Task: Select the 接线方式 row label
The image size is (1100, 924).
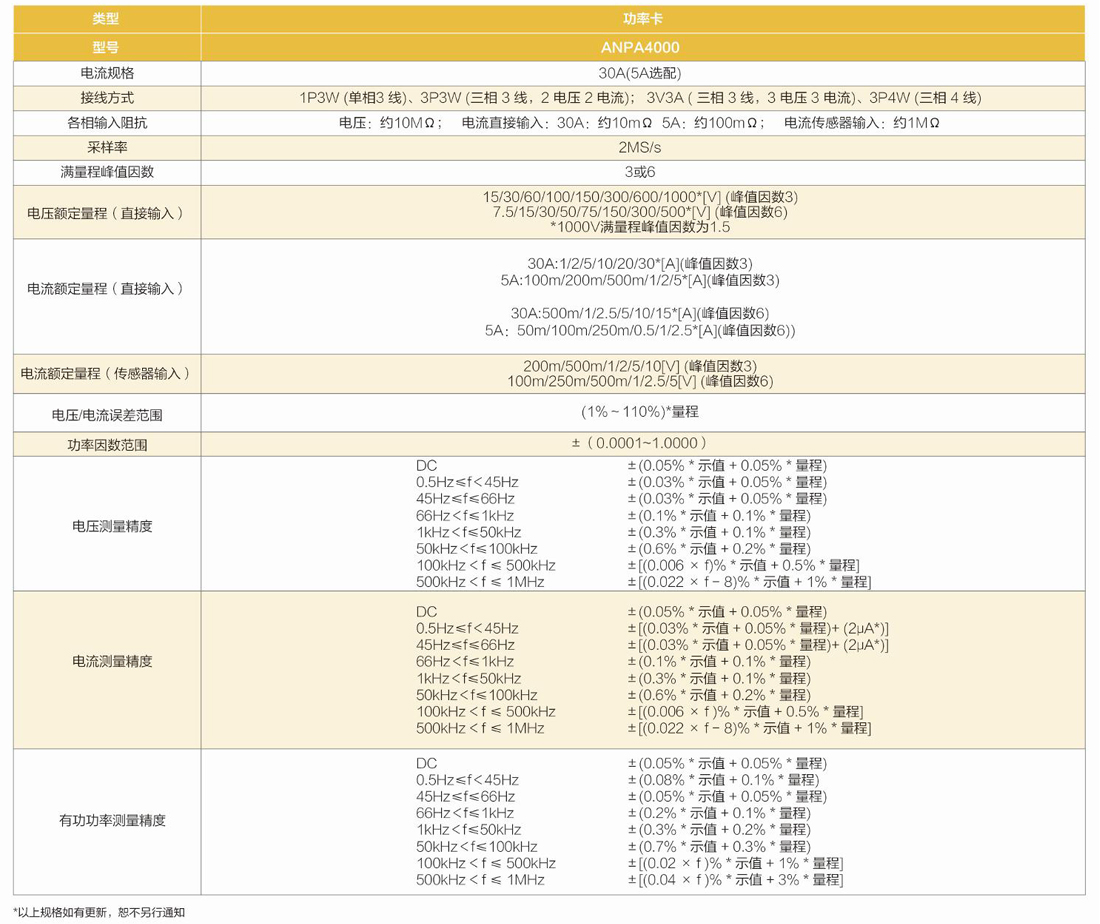Action: [106, 98]
